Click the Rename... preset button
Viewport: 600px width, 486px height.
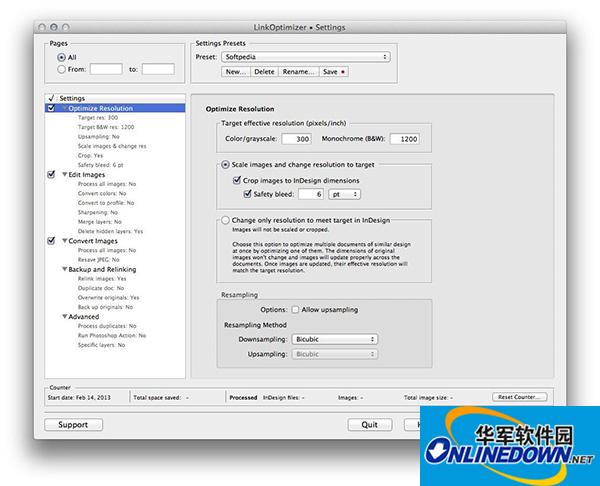(298, 72)
